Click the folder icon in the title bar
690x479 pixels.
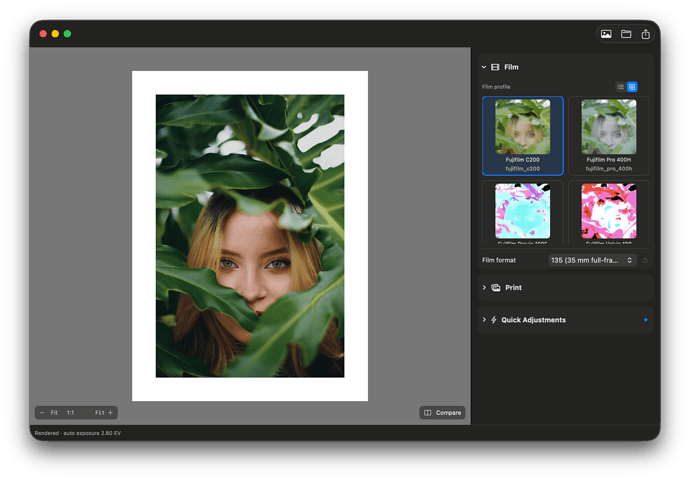pos(626,34)
